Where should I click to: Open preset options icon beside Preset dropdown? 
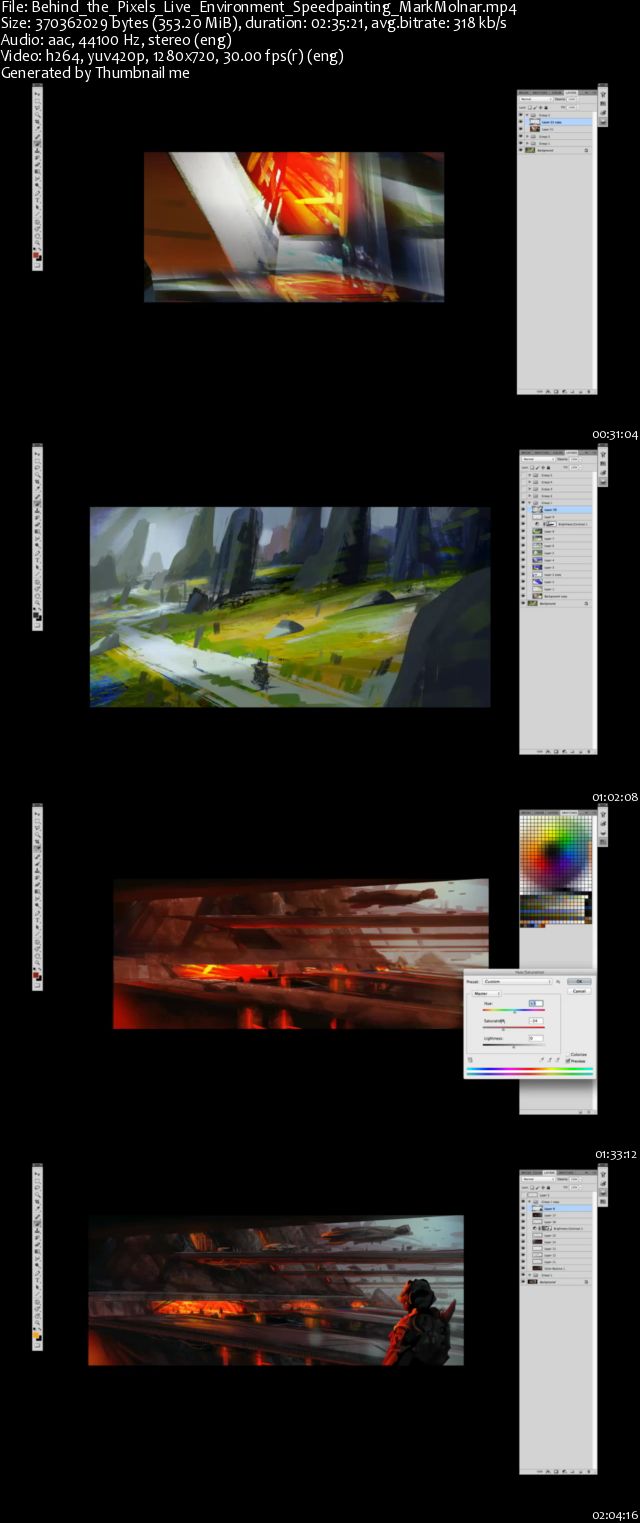pyautogui.click(x=558, y=981)
